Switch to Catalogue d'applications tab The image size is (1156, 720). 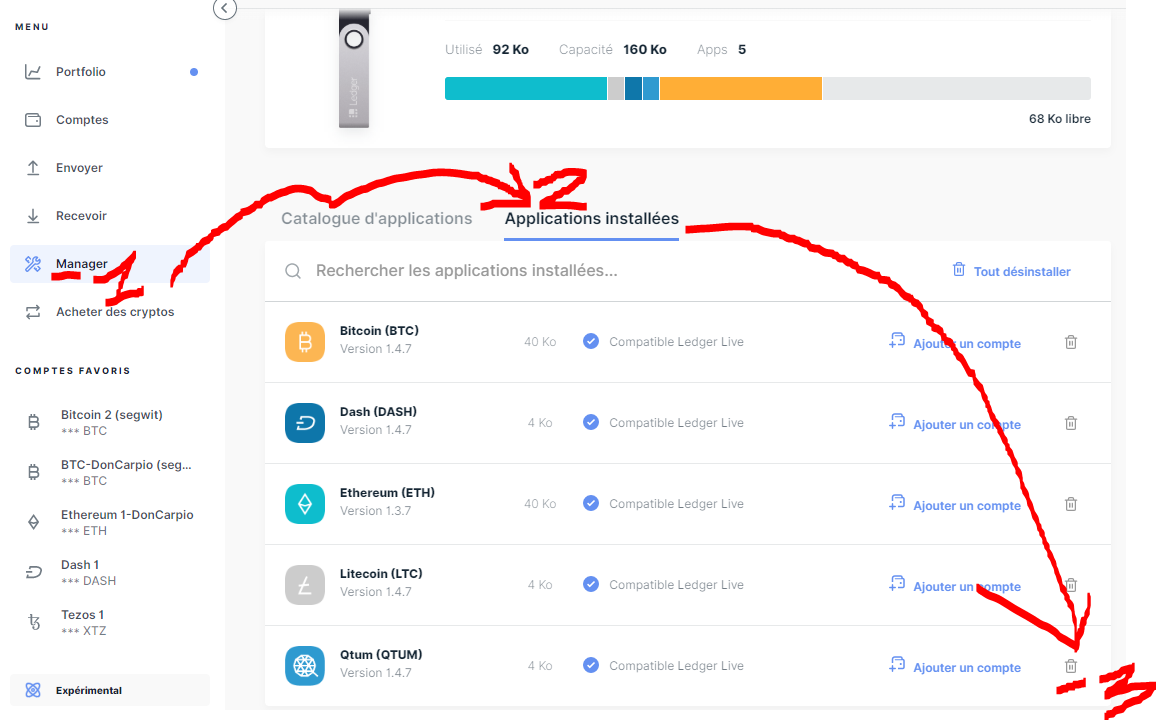(x=376, y=218)
